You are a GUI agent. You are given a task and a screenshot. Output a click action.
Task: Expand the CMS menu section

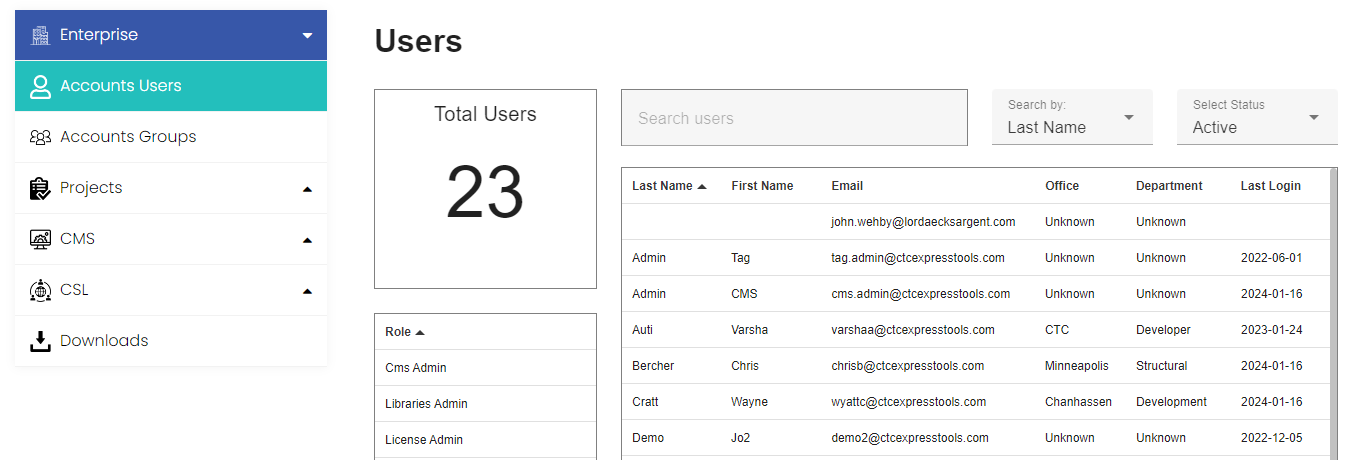pos(307,240)
